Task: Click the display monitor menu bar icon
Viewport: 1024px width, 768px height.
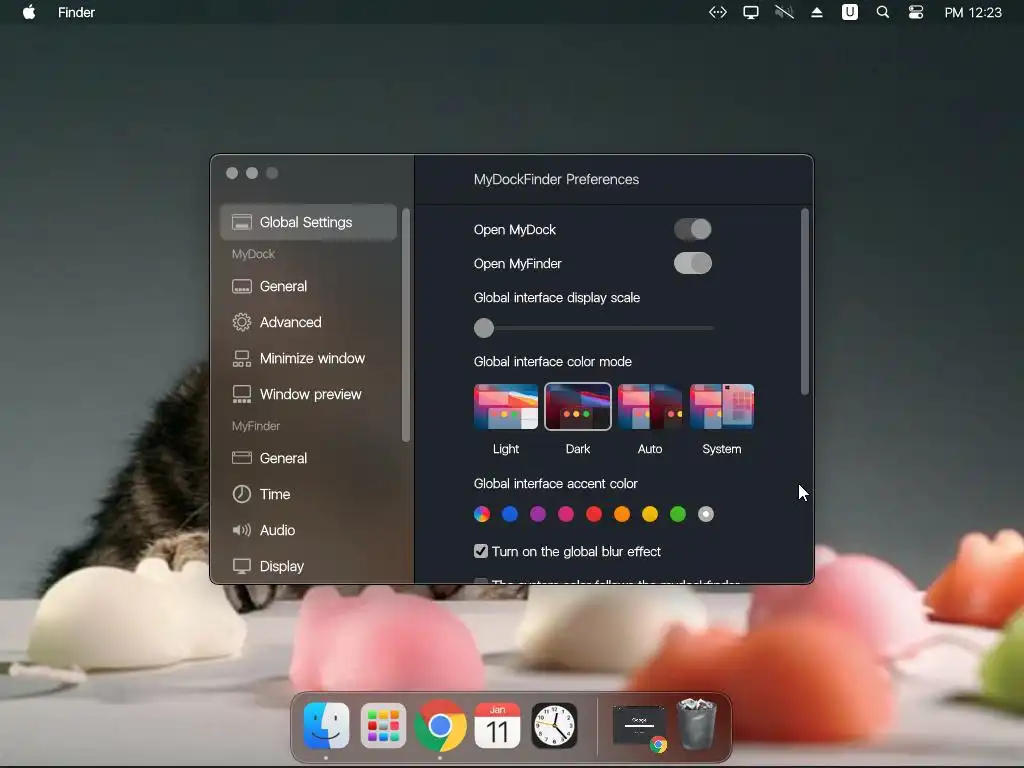Action: pos(751,12)
